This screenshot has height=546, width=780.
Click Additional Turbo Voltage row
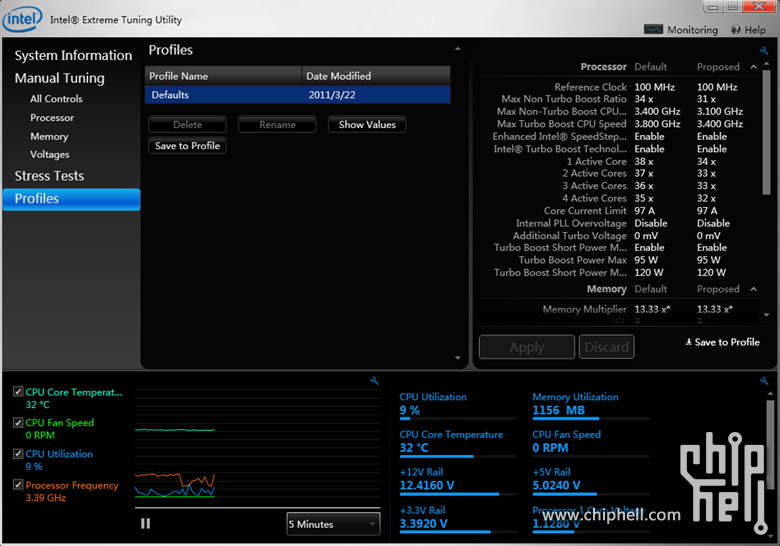click(x=619, y=236)
